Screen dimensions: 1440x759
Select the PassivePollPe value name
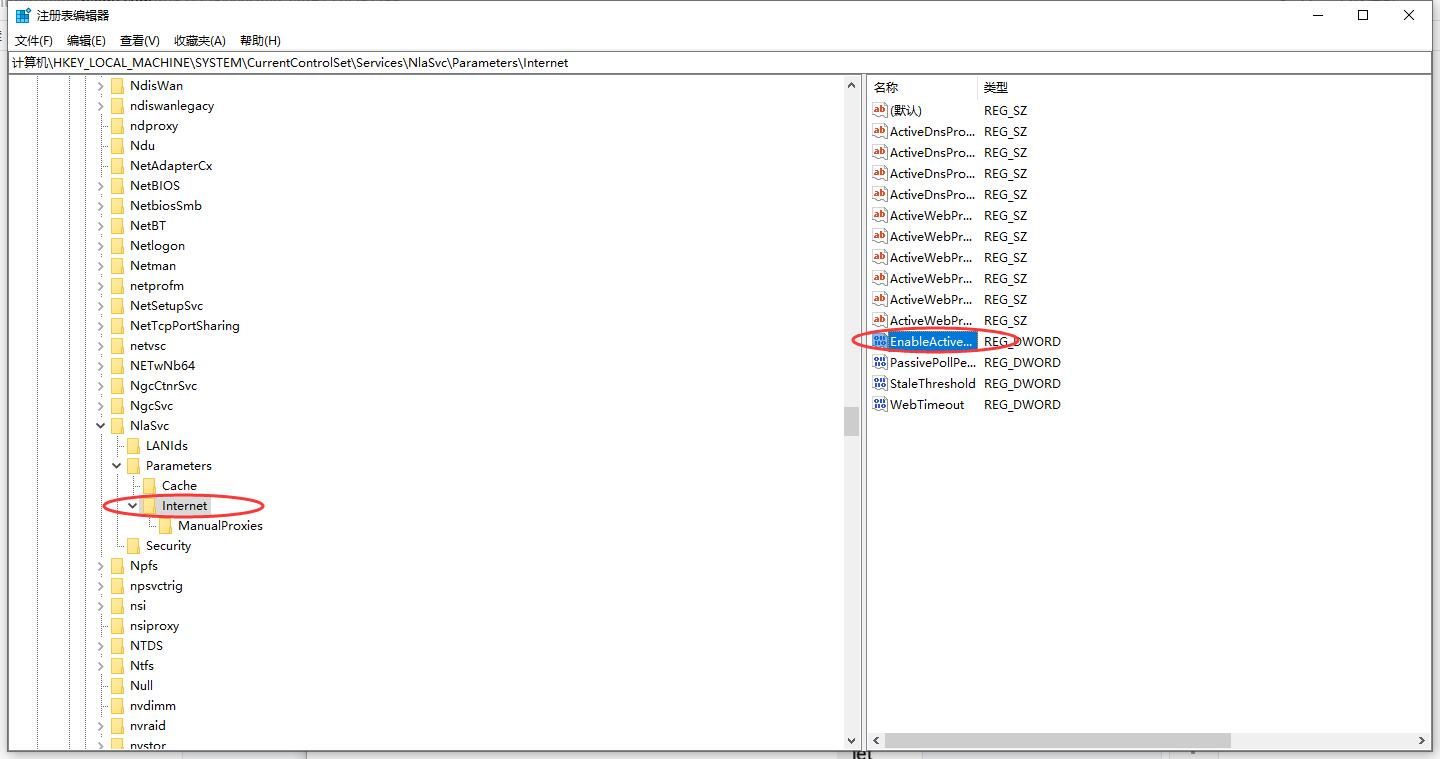coord(933,362)
